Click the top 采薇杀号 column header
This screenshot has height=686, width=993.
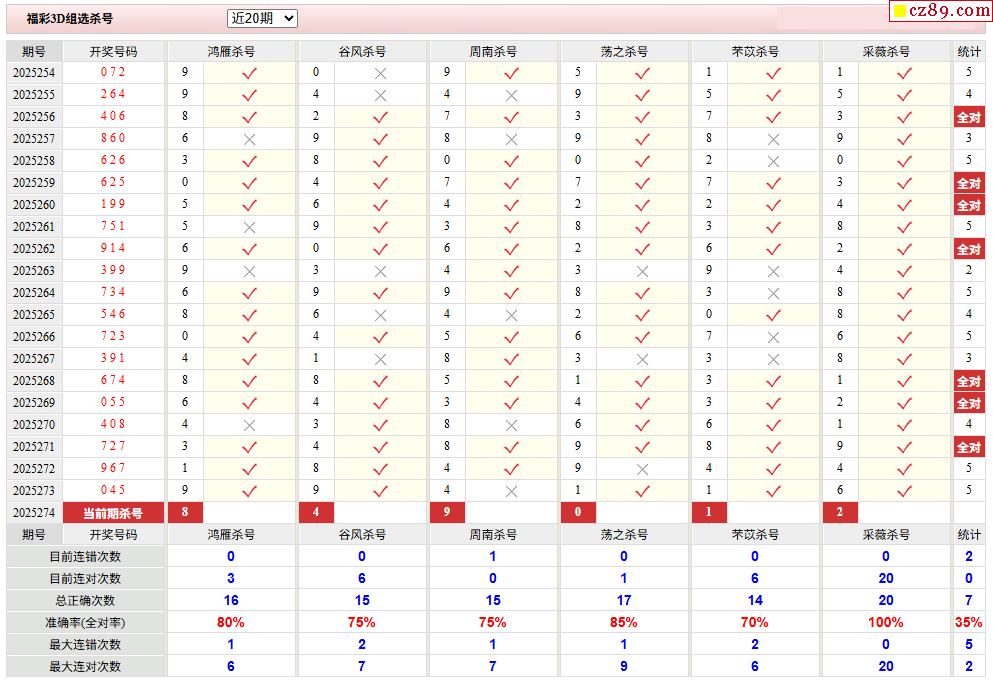[886, 51]
